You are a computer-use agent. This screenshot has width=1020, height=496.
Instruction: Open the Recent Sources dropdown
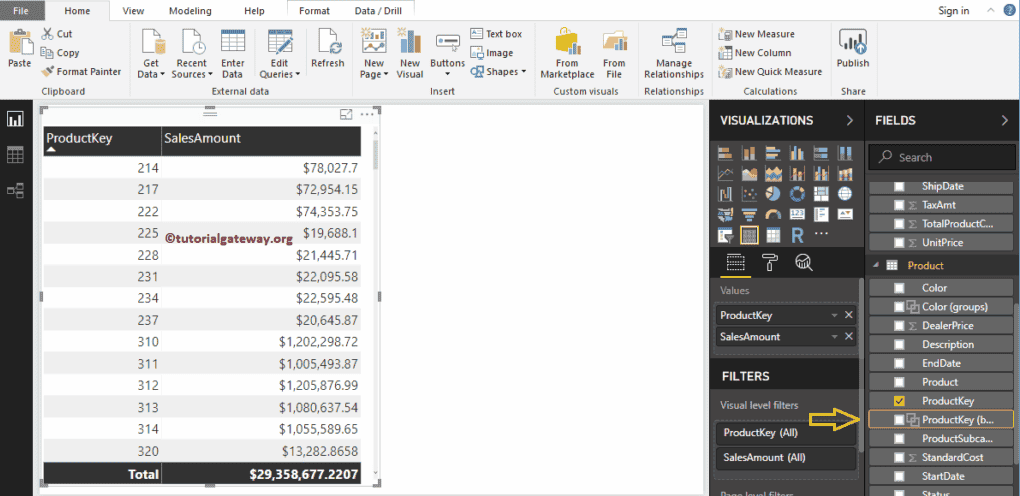[x=192, y=55]
